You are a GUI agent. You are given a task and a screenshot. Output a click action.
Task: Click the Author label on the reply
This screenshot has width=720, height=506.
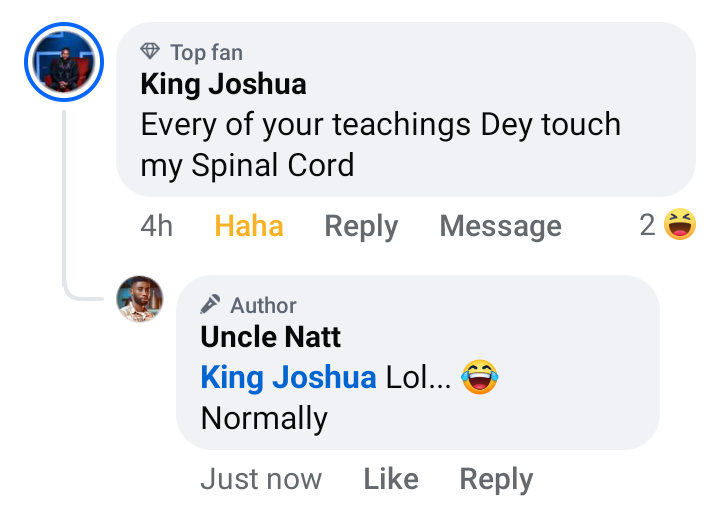coord(263,305)
